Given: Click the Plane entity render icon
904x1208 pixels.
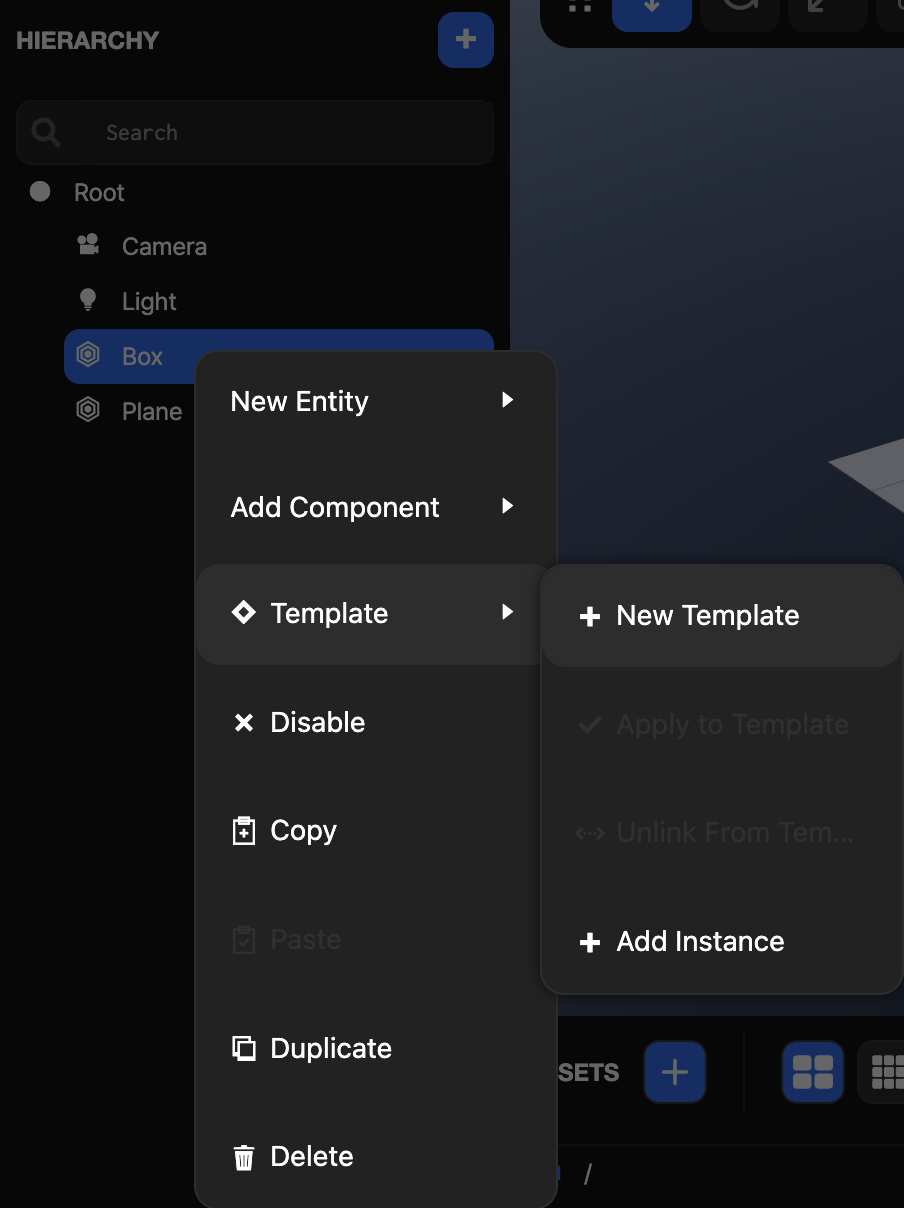Looking at the screenshot, I should (88, 410).
